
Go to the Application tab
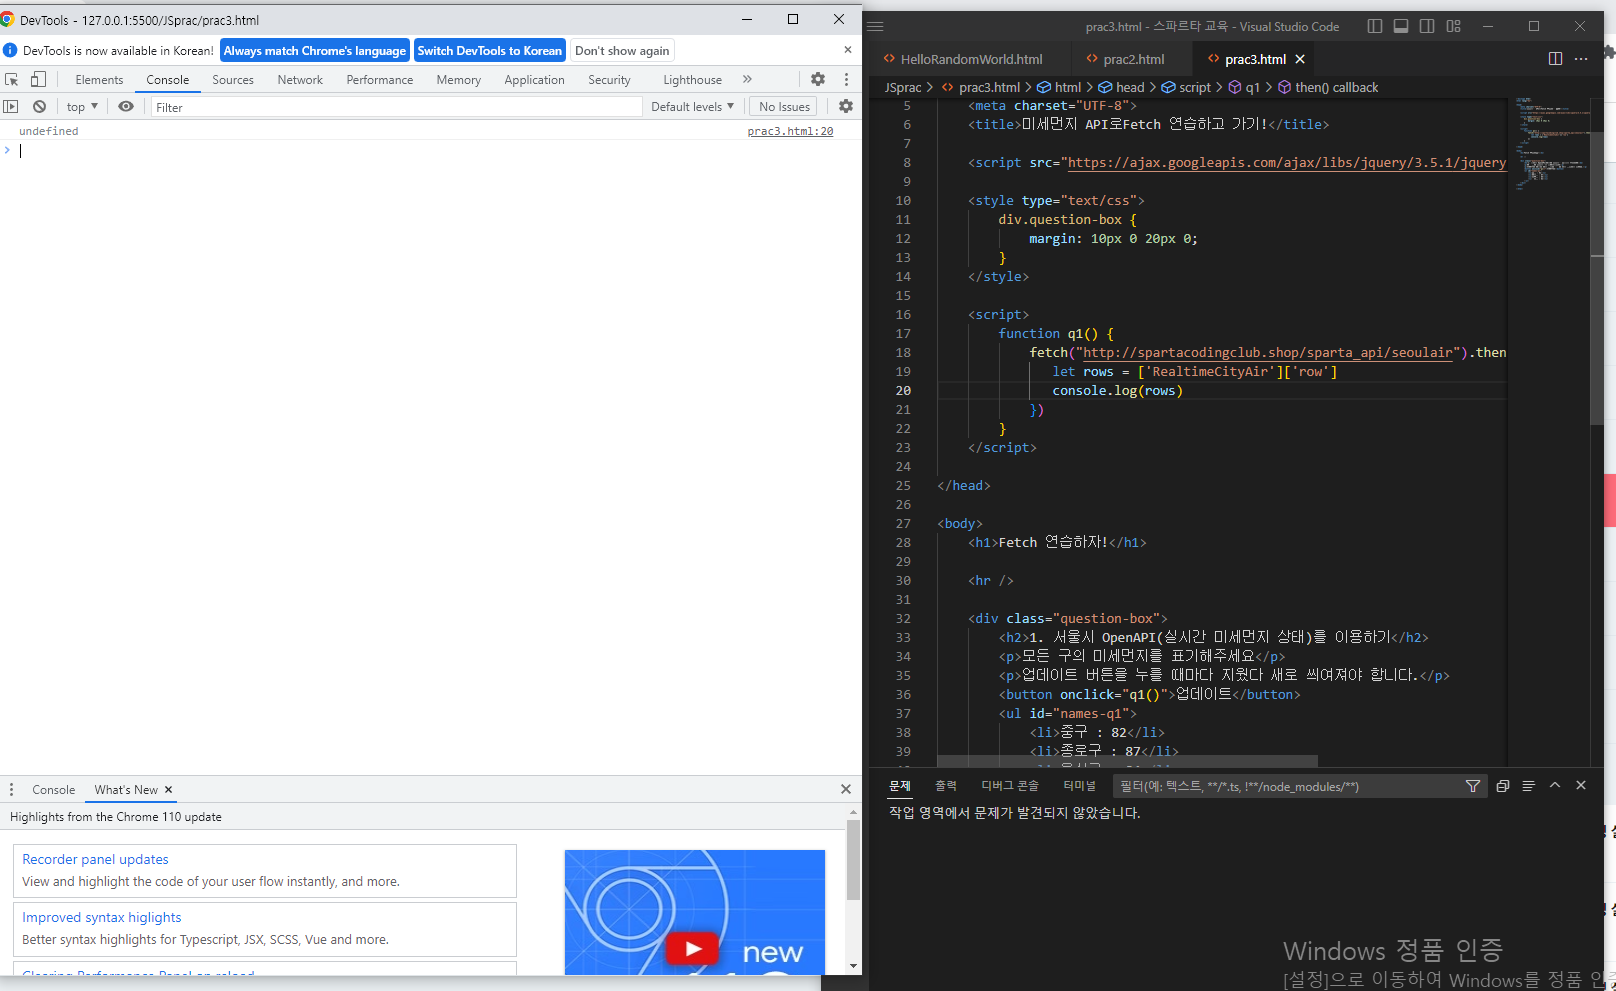pyautogui.click(x=534, y=80)
